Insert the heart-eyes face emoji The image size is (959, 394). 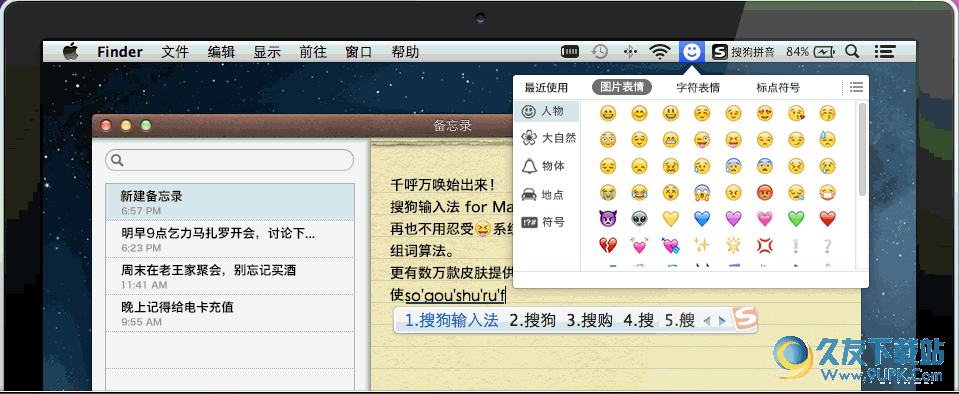coord(765,113)
